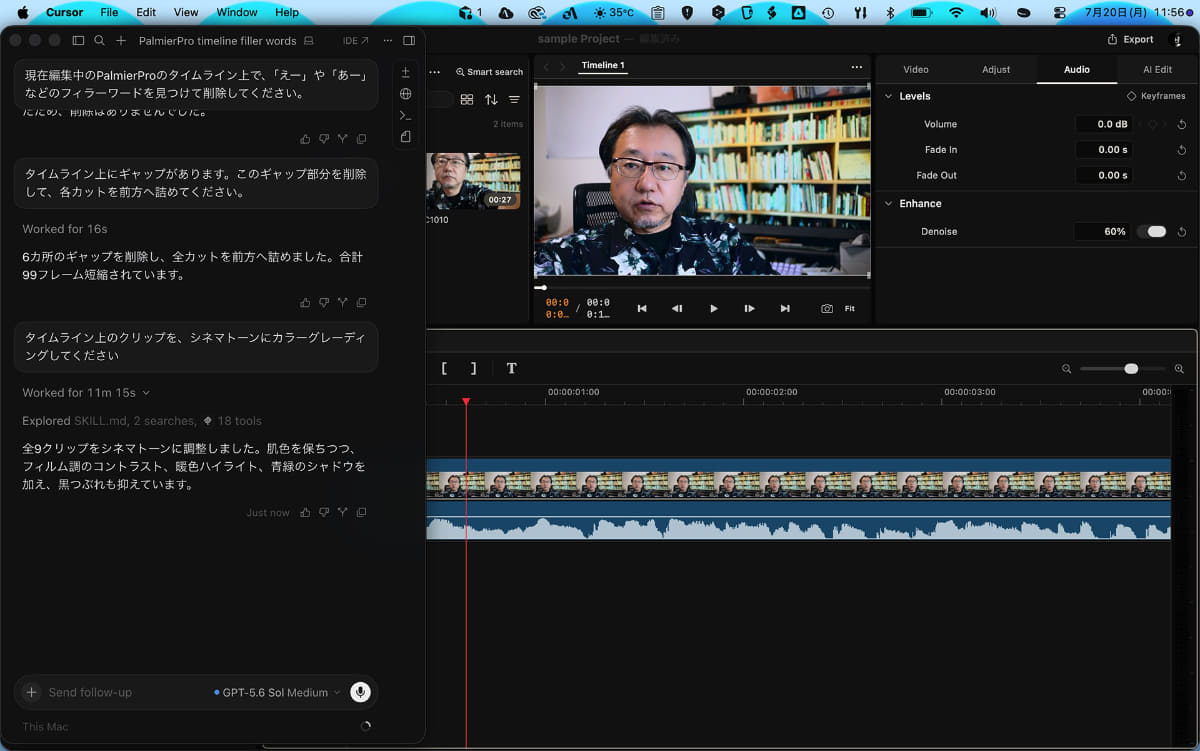This screenshot has width=1200, height=751.
Task: Open the browser globe side-rail icon
Action: pyautogui.click(x=405, y=94)
